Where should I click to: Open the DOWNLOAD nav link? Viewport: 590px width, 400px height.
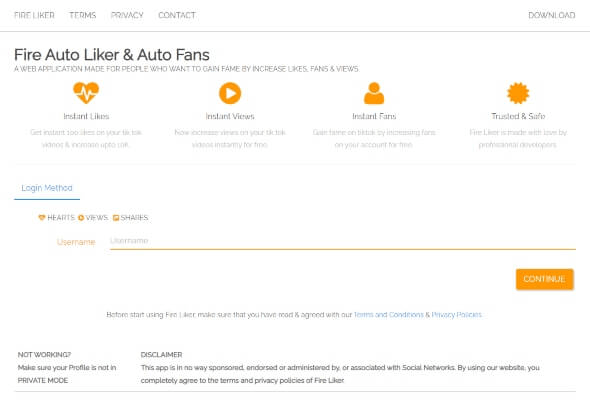click(x=552, y=15)
